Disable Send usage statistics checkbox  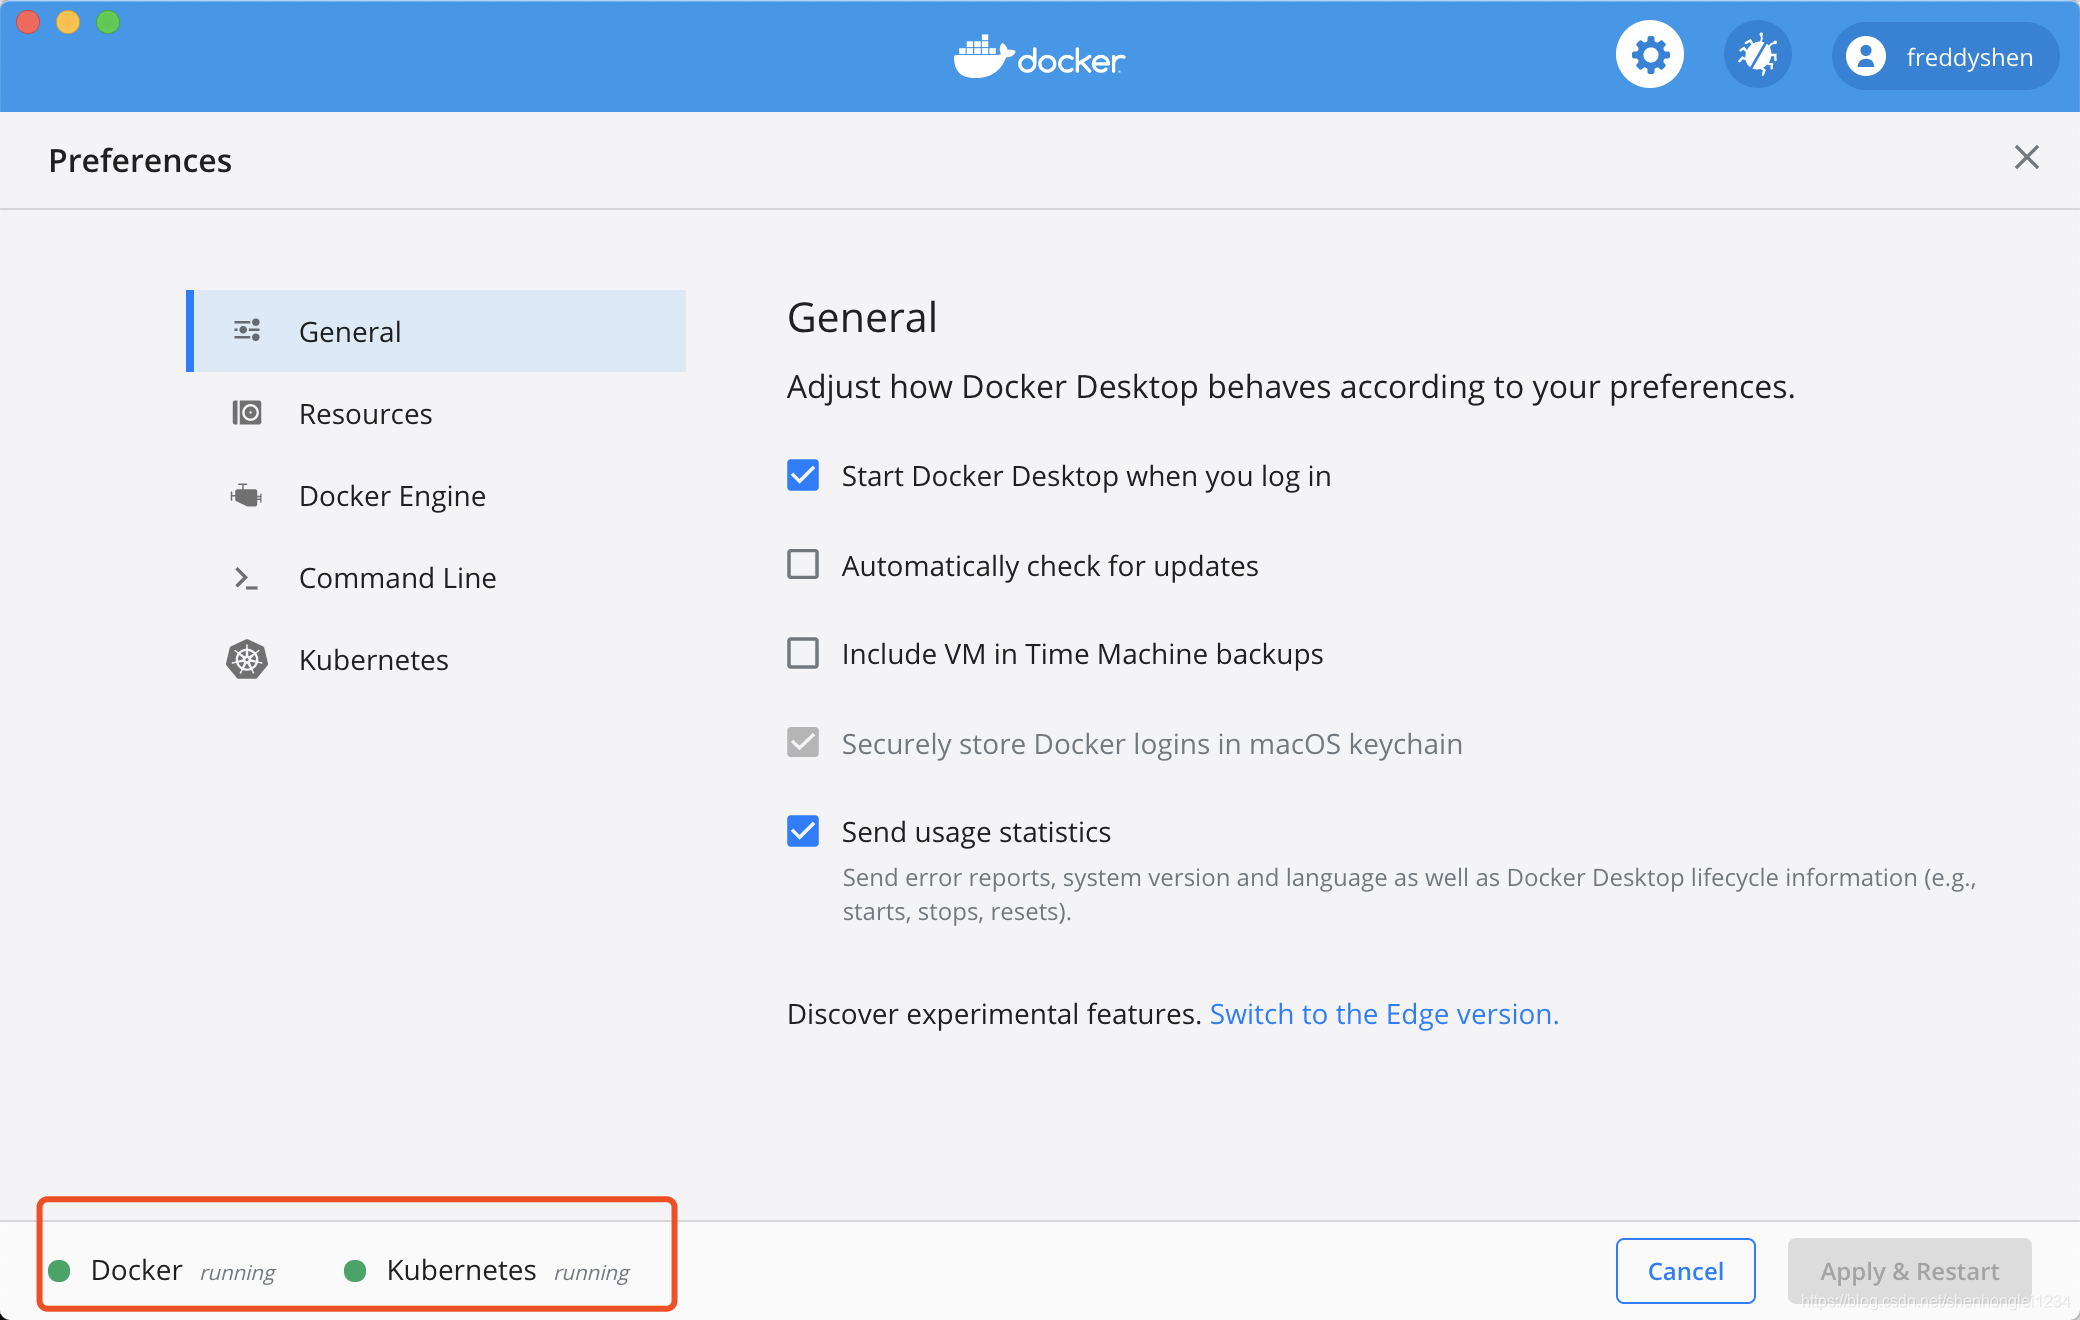pyautogui.click(x=803, y=832)
